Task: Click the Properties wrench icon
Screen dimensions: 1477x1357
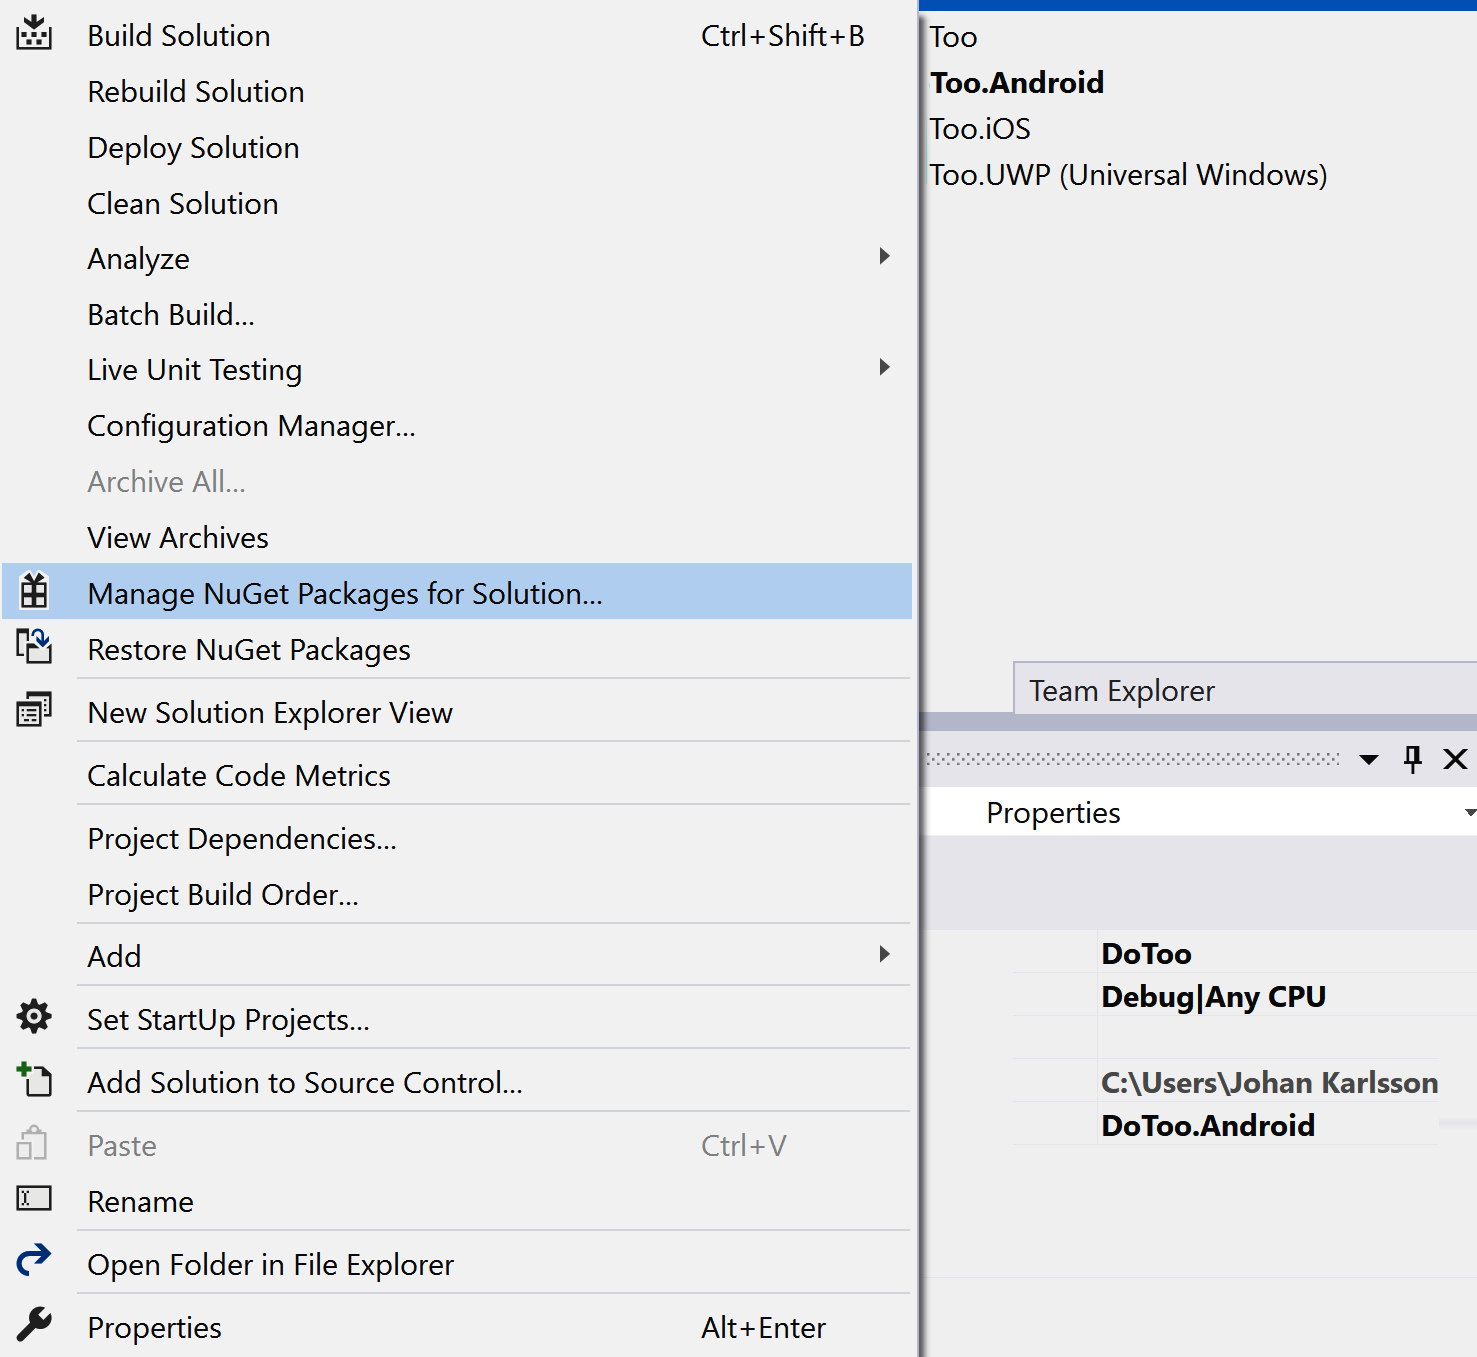Action: coord(34,1325)
